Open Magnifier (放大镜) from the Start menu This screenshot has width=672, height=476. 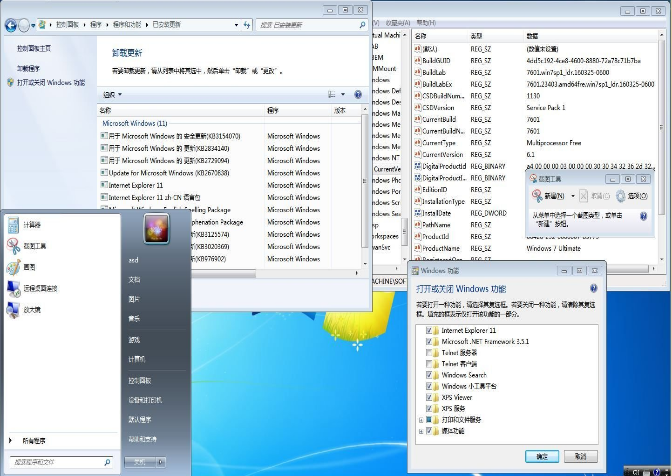pos(23,309)
